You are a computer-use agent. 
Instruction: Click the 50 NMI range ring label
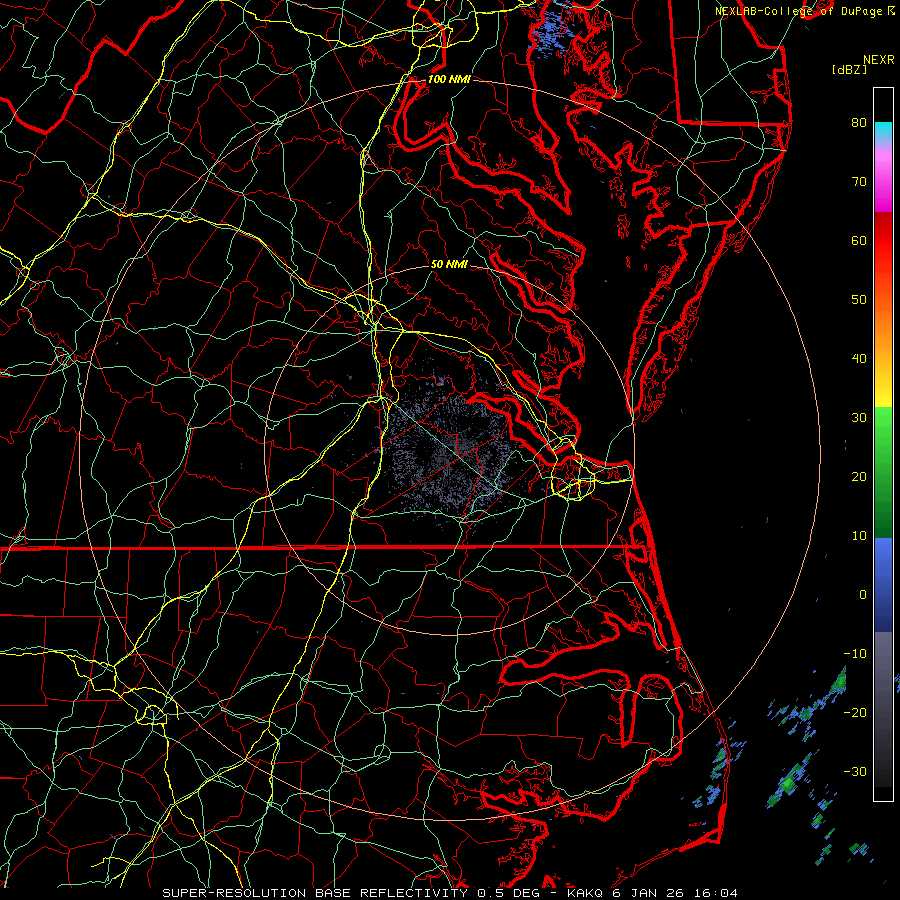(x=449, y=264)
